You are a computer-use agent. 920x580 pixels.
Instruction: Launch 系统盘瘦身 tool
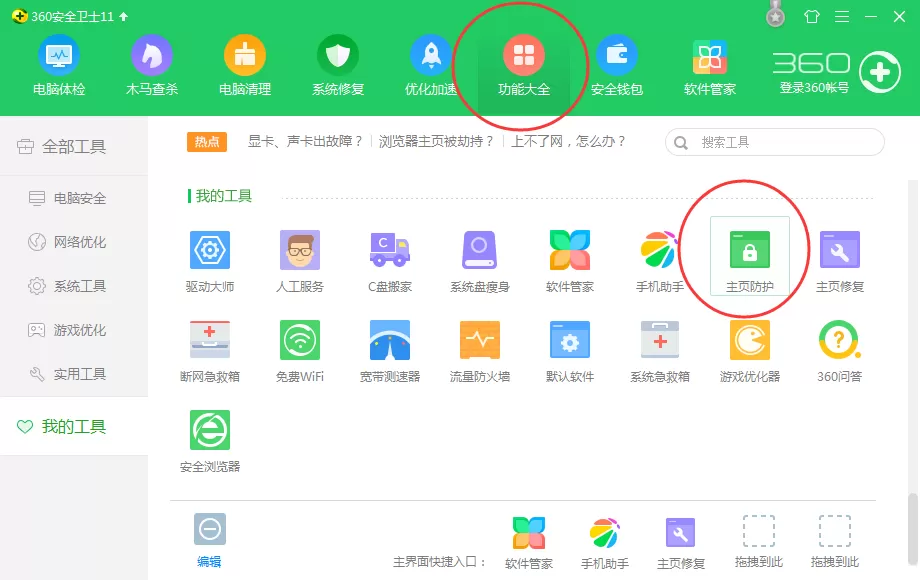(479, 262)
